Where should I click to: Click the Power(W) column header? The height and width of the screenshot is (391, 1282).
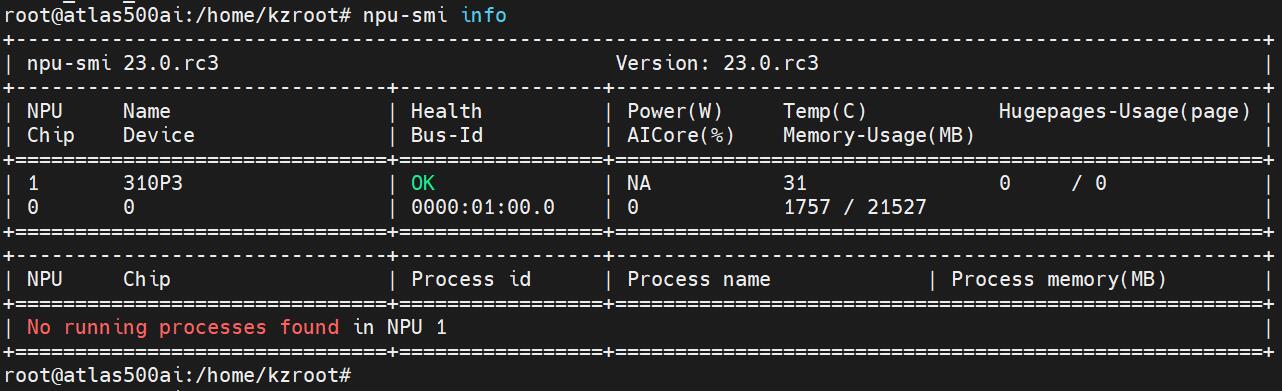tap(675, 111)
